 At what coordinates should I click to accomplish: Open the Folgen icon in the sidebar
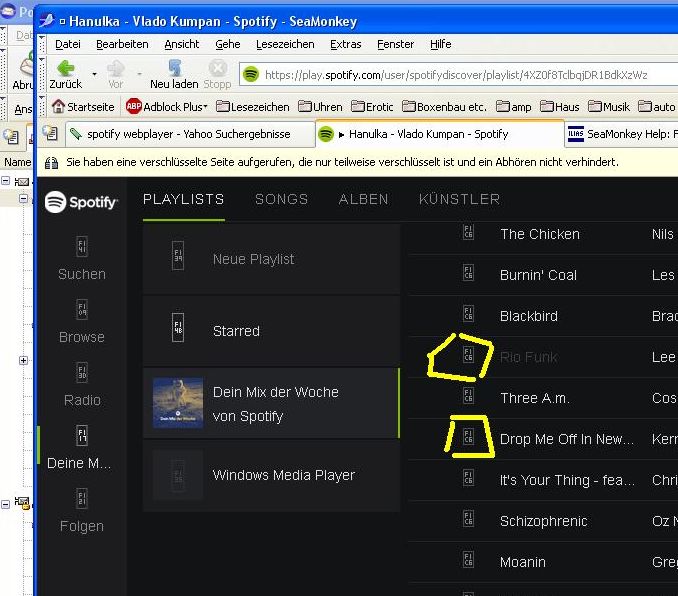click(x=82, y=499)
